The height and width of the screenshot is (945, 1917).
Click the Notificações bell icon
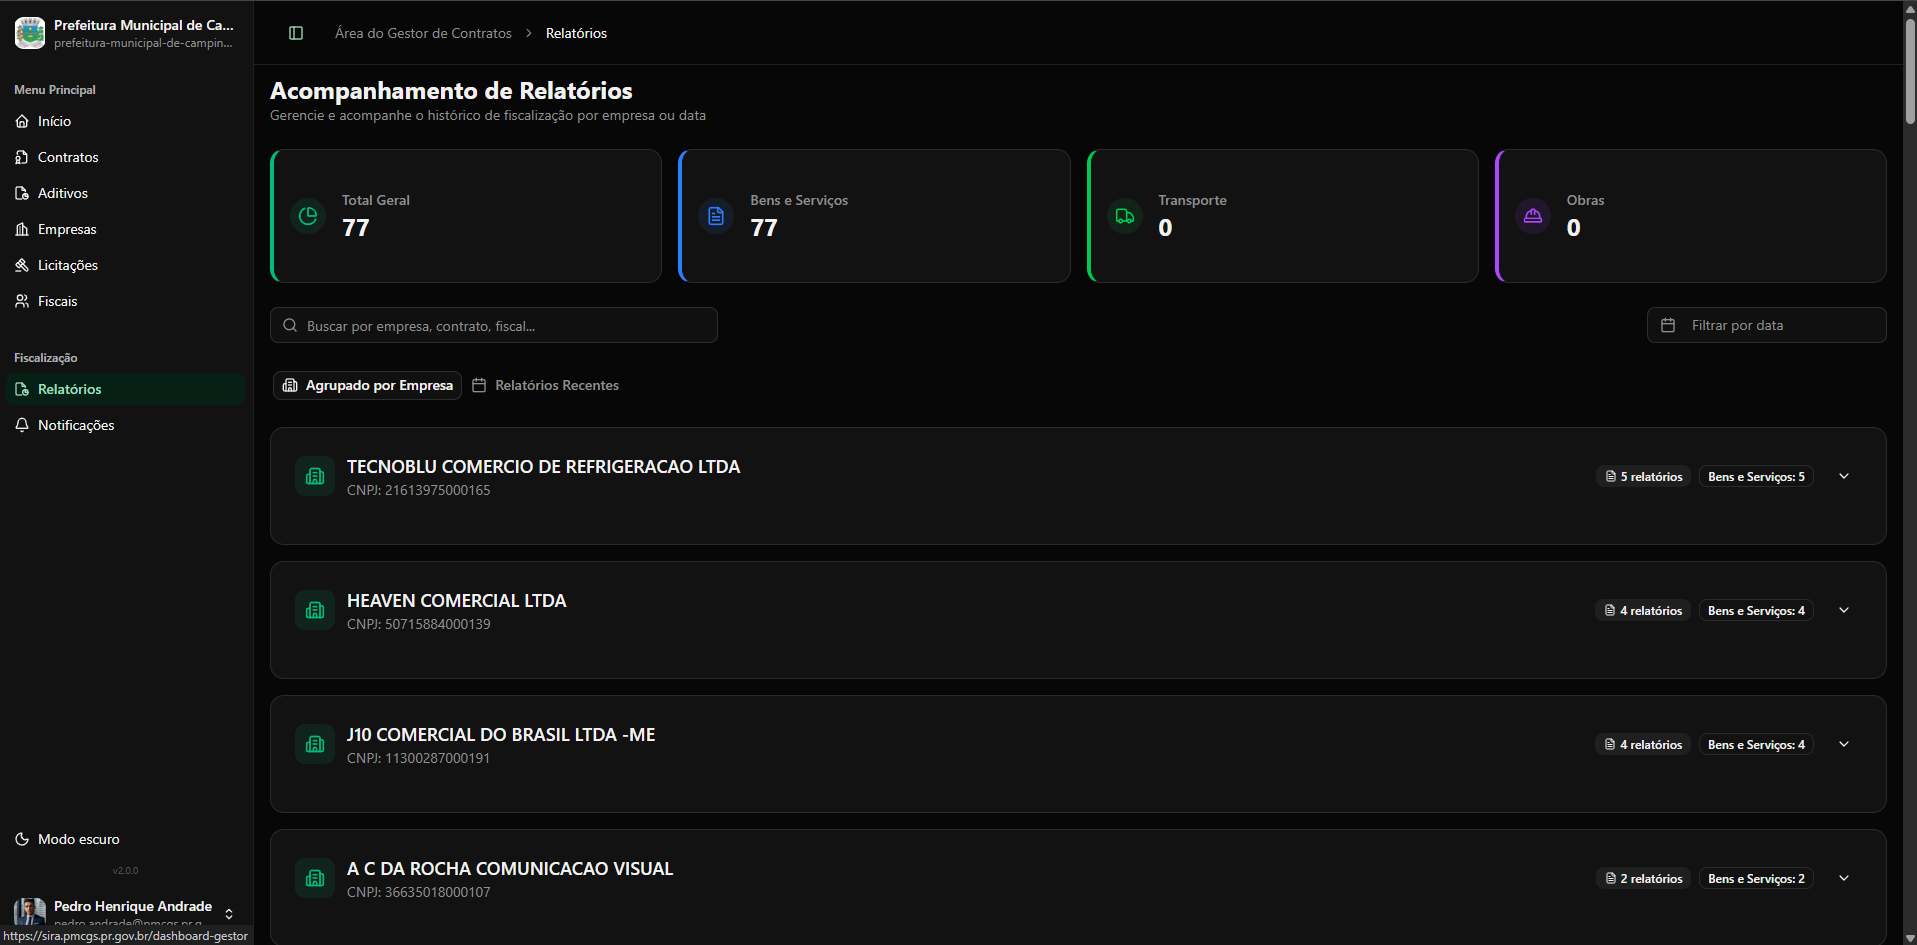(x=22, y=425)
